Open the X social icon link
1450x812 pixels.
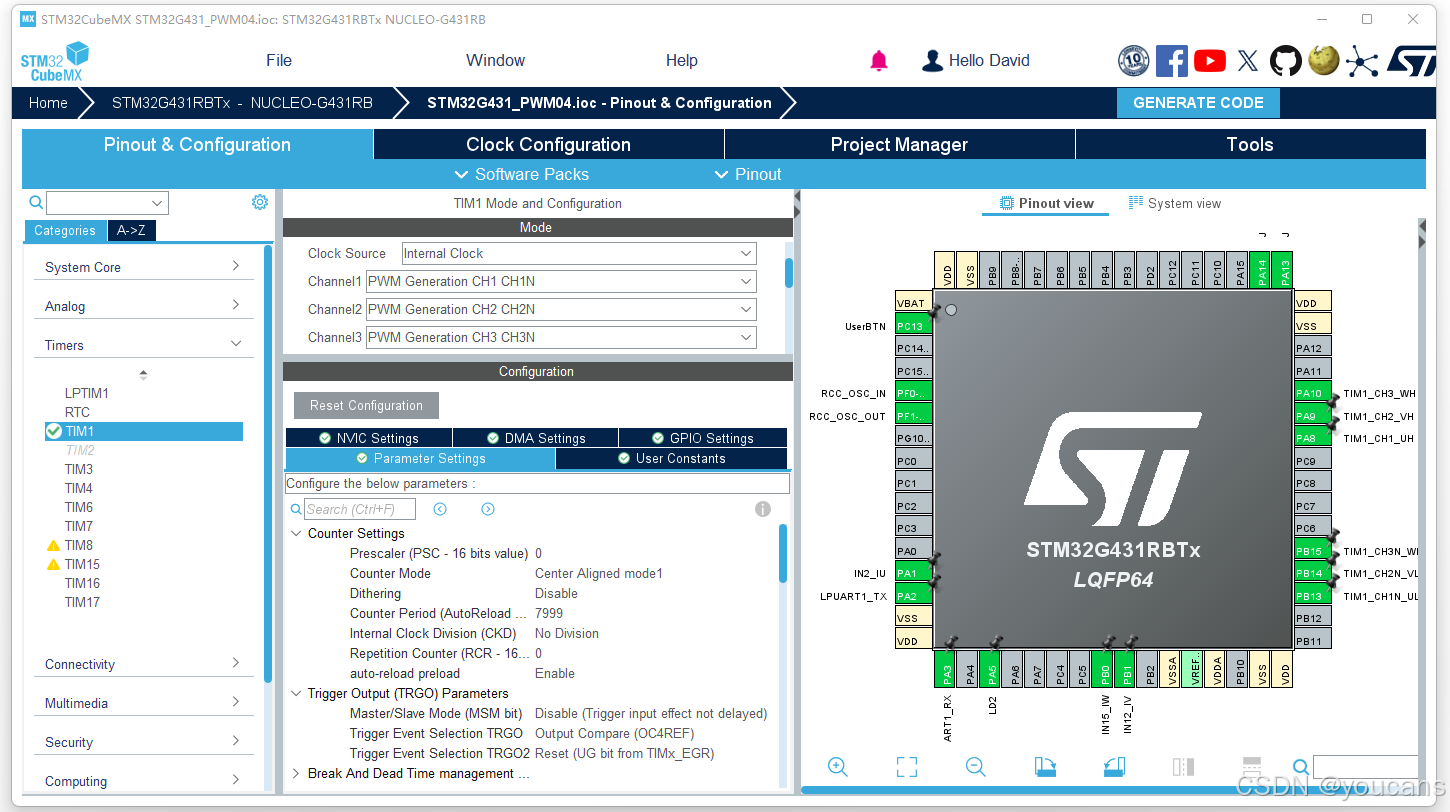pos(1248,61)
